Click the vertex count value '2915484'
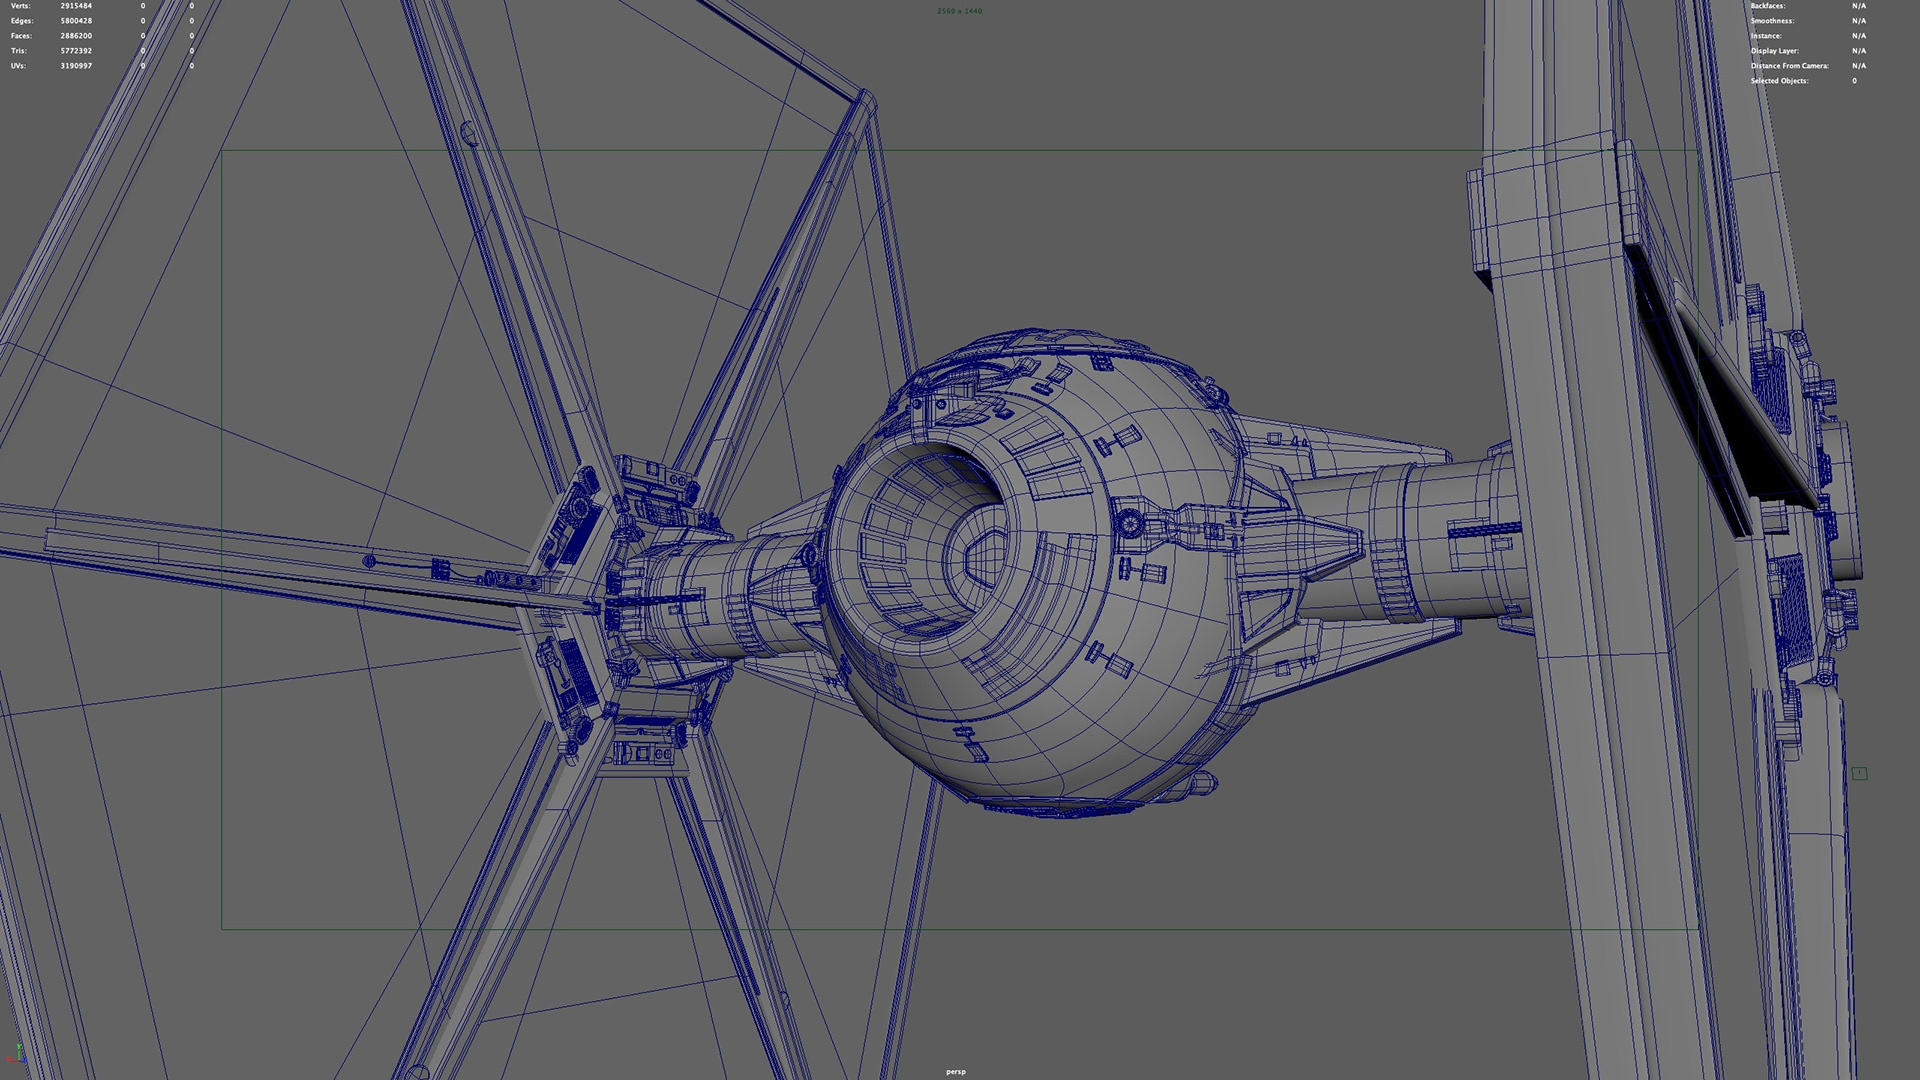 pos(76,6)
